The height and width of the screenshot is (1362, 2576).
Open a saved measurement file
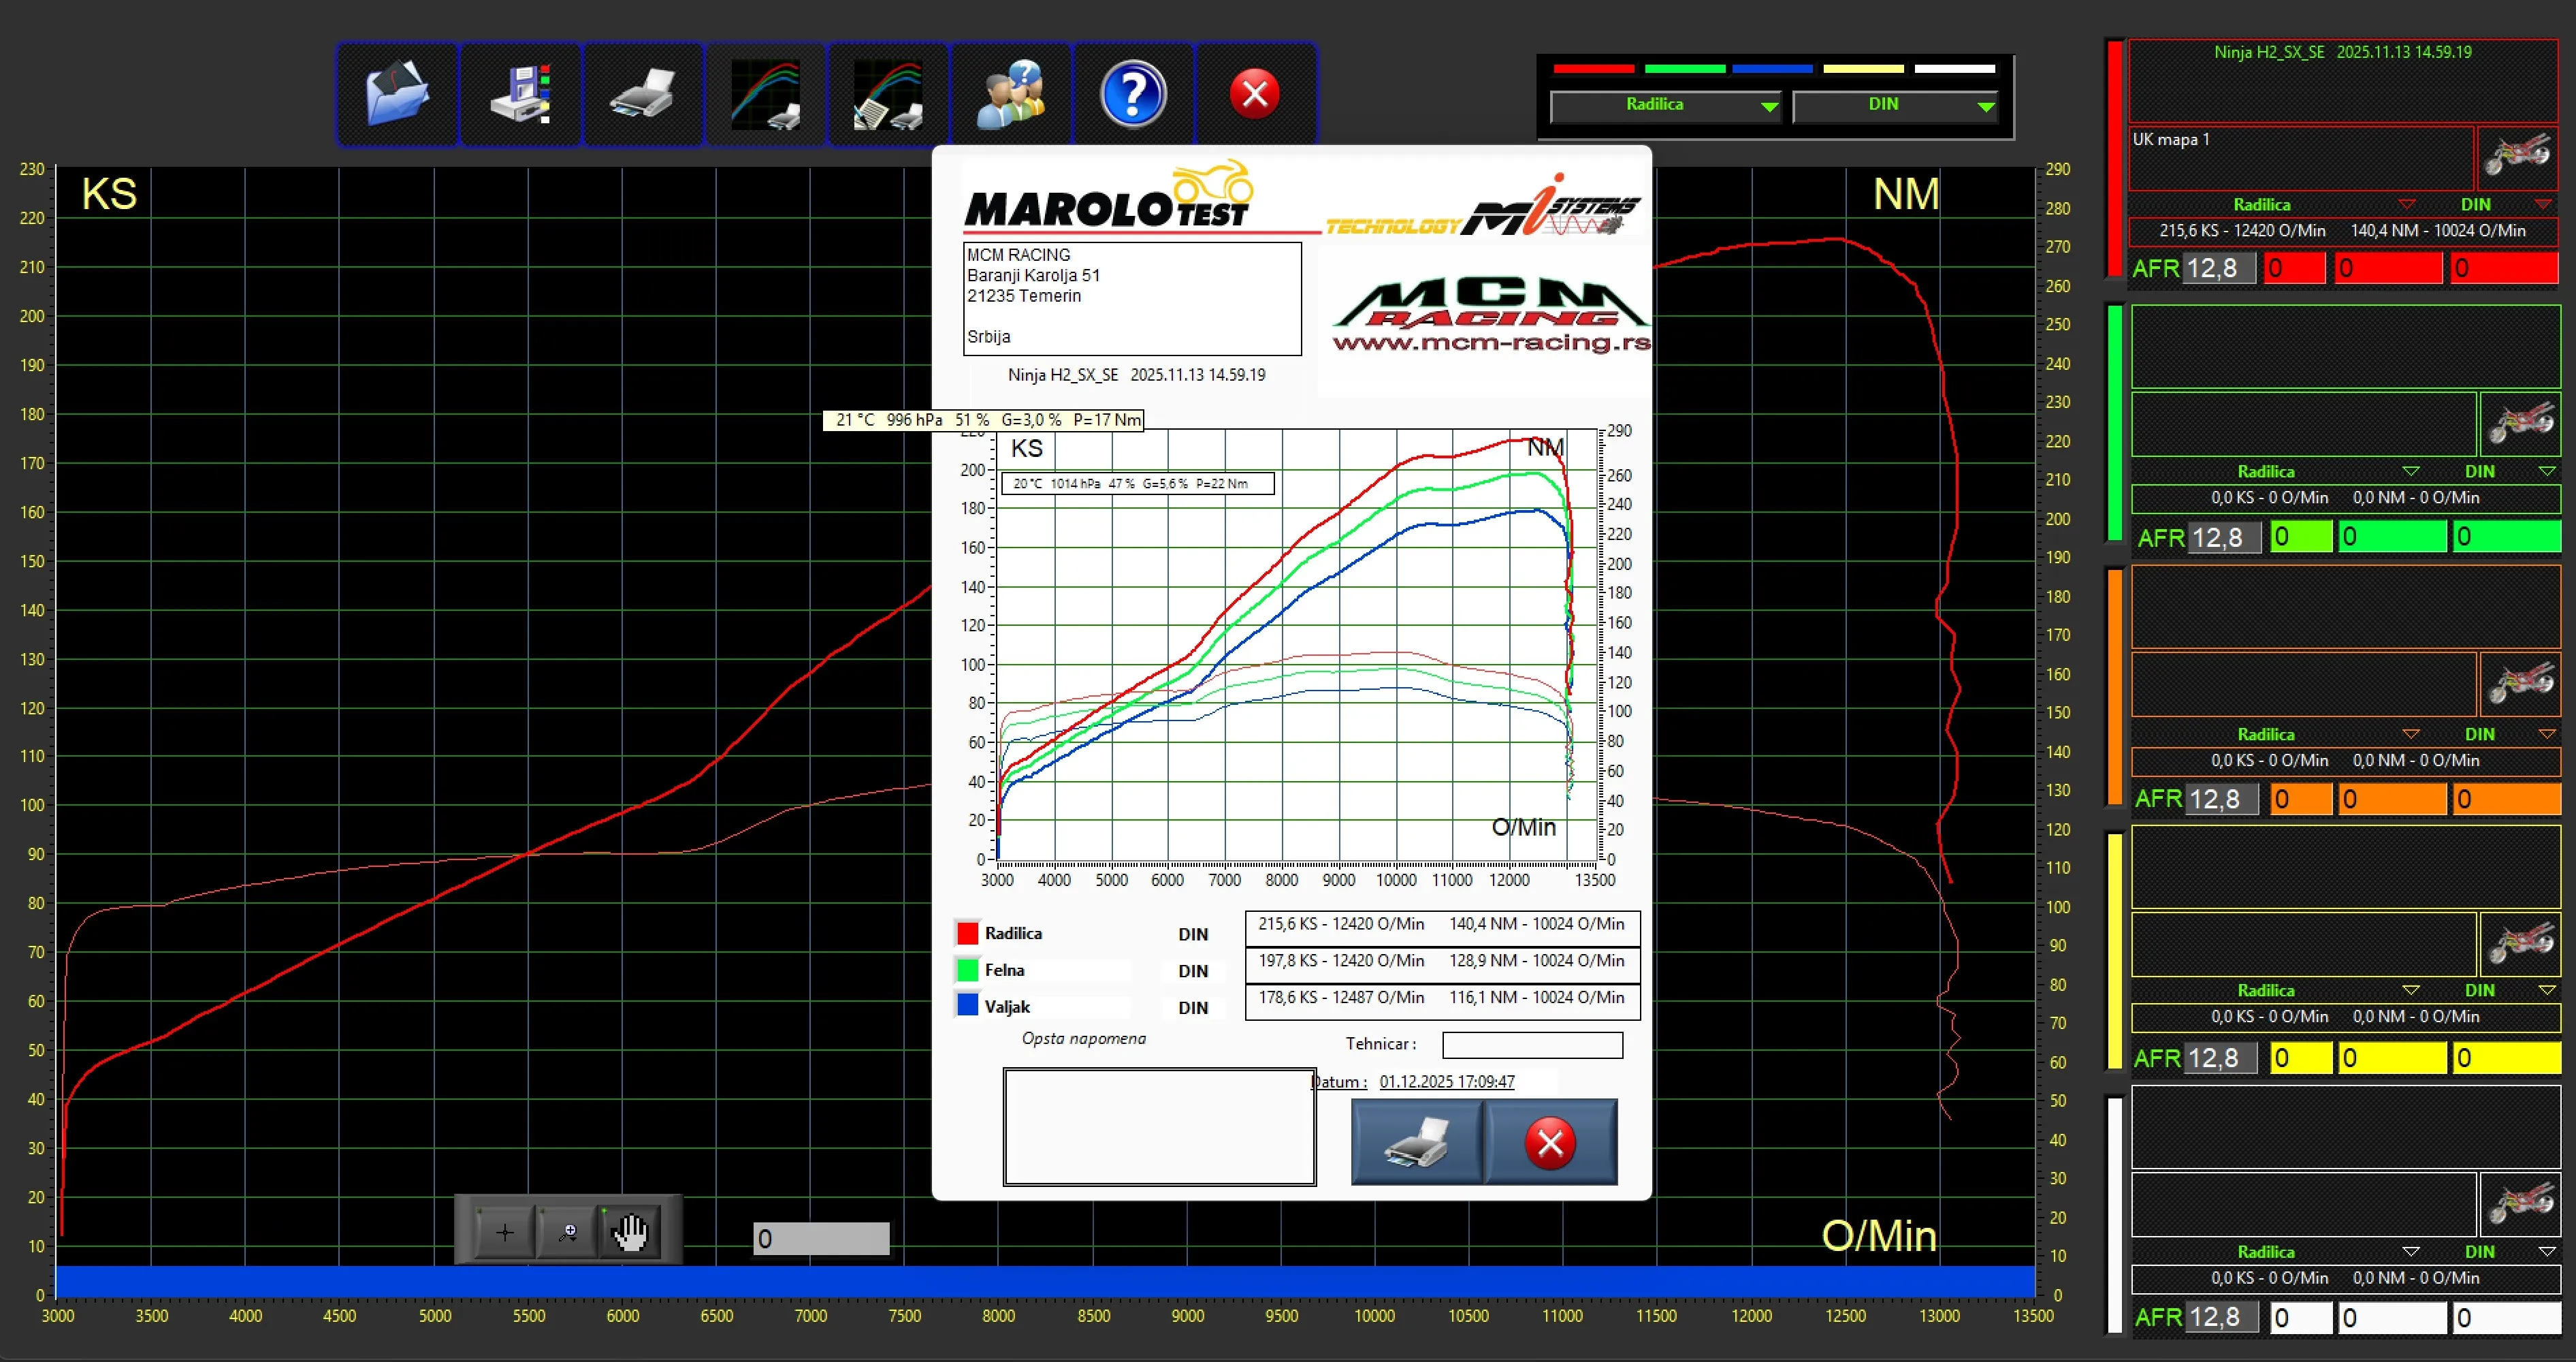click(397, 93)
